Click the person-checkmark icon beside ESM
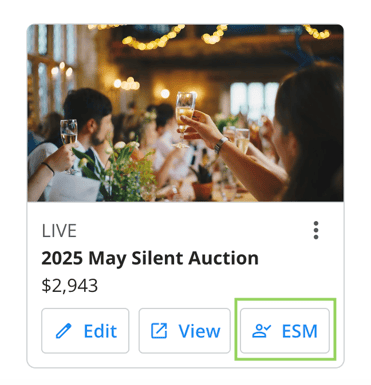Screen dimensions: 371x385 (x=262, y=331)
